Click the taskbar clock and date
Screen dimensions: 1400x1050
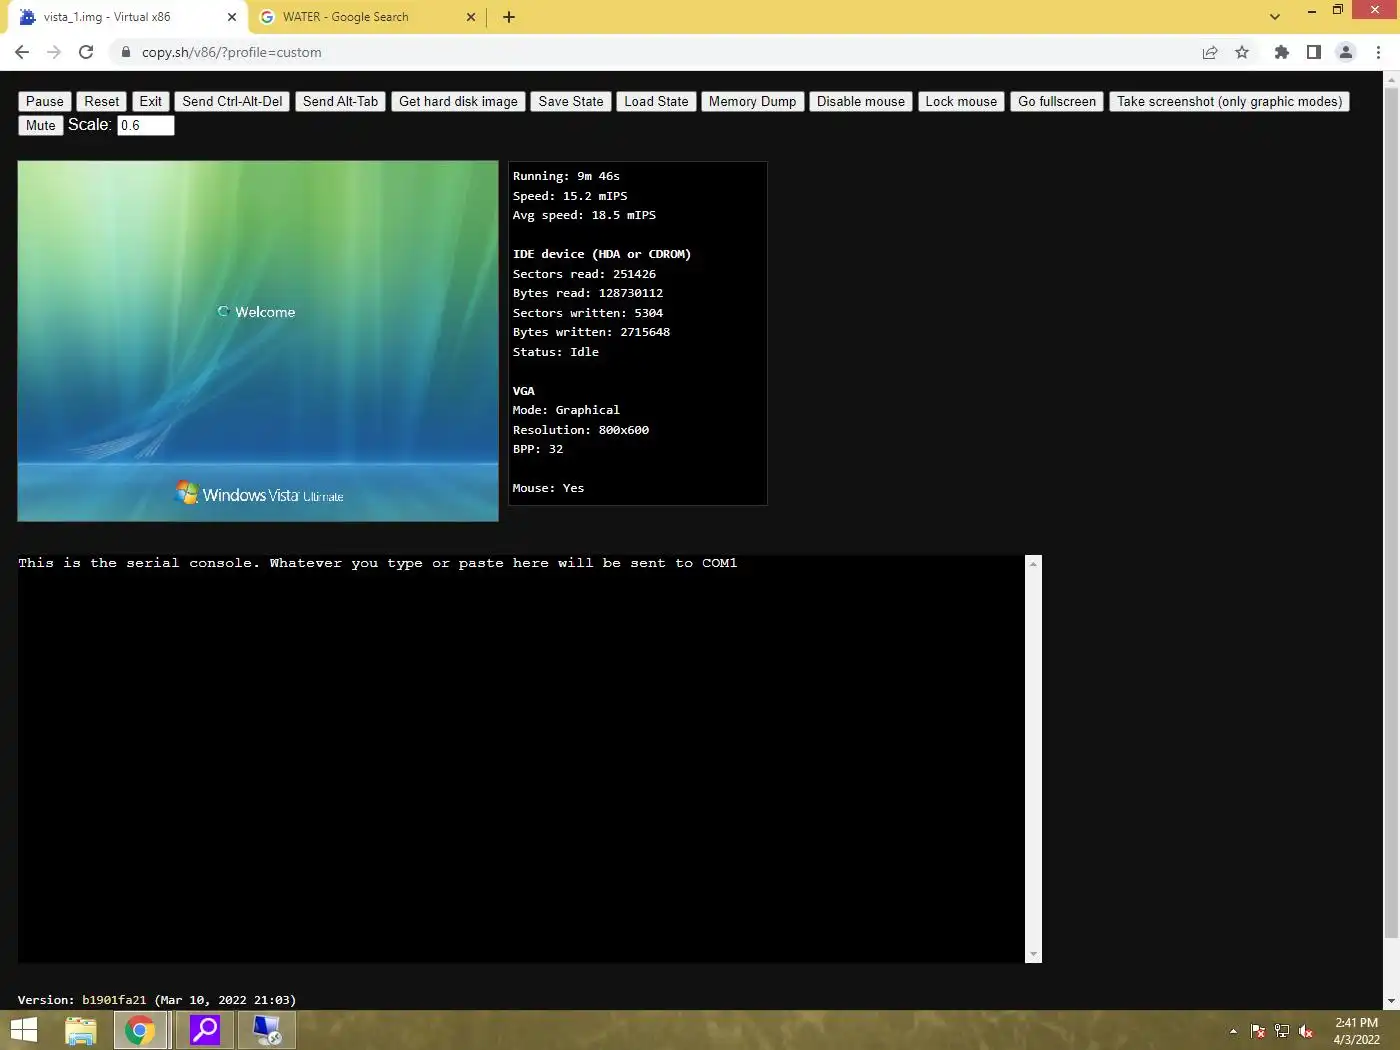pos(1356,1031)
